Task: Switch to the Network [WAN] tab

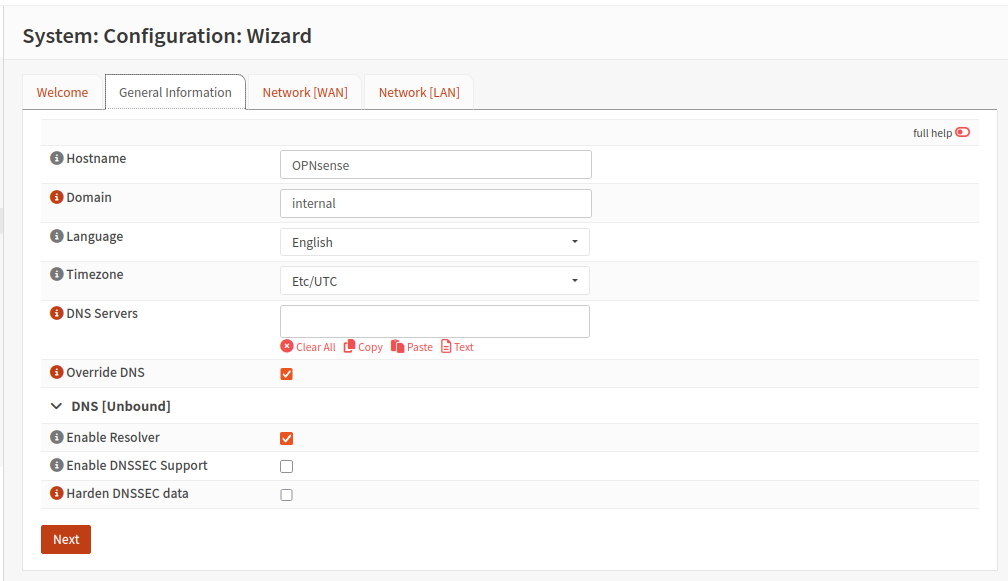Action: click(x=305, y=92)
